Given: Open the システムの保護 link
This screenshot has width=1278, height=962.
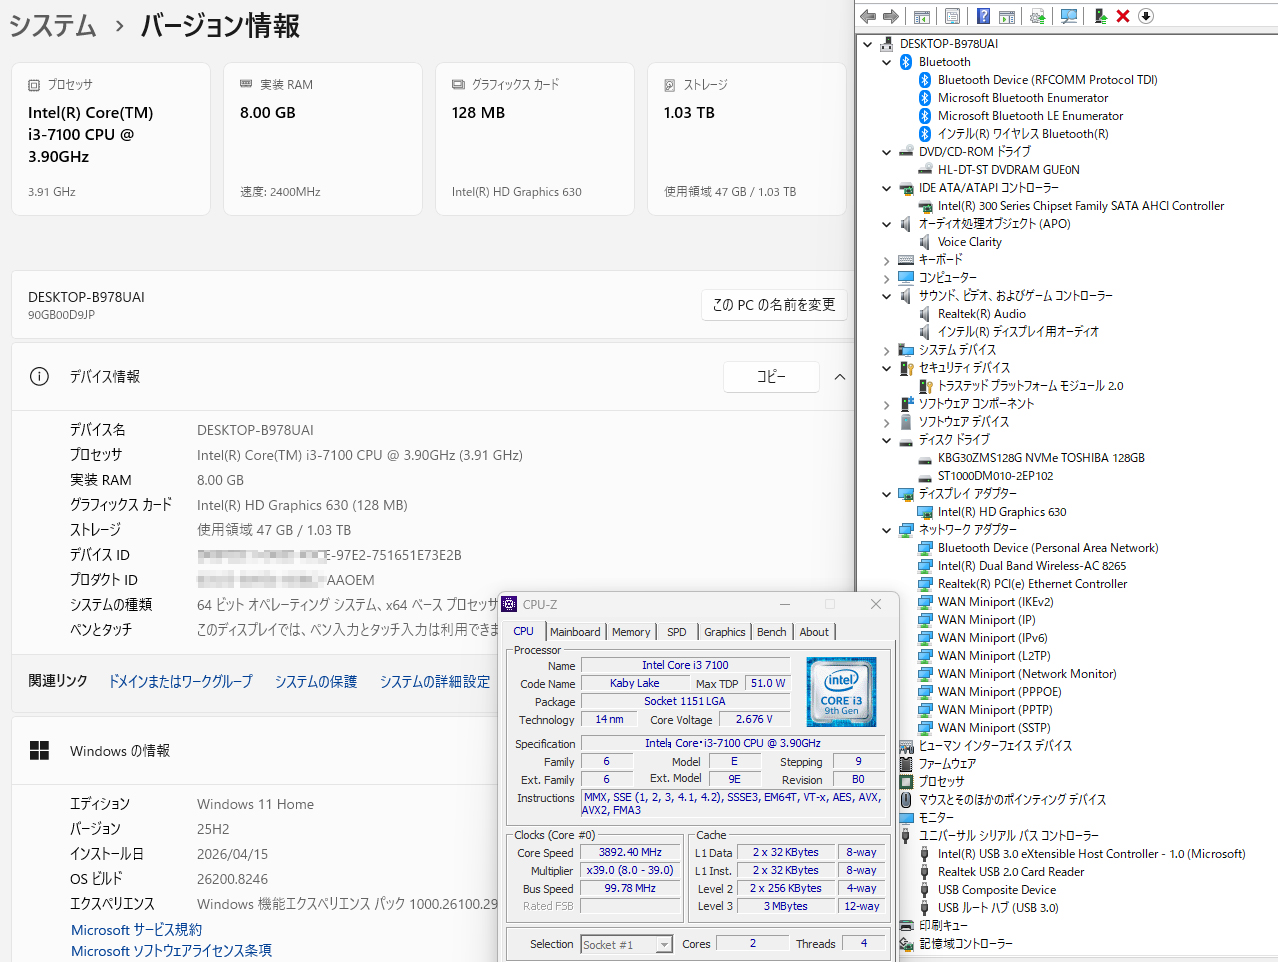Looking at the screenshot, I should (x=316, y=681).
